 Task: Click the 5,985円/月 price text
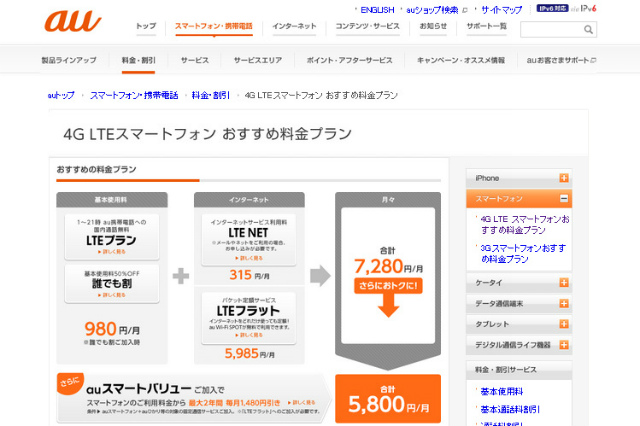click(x=249, y=353)
